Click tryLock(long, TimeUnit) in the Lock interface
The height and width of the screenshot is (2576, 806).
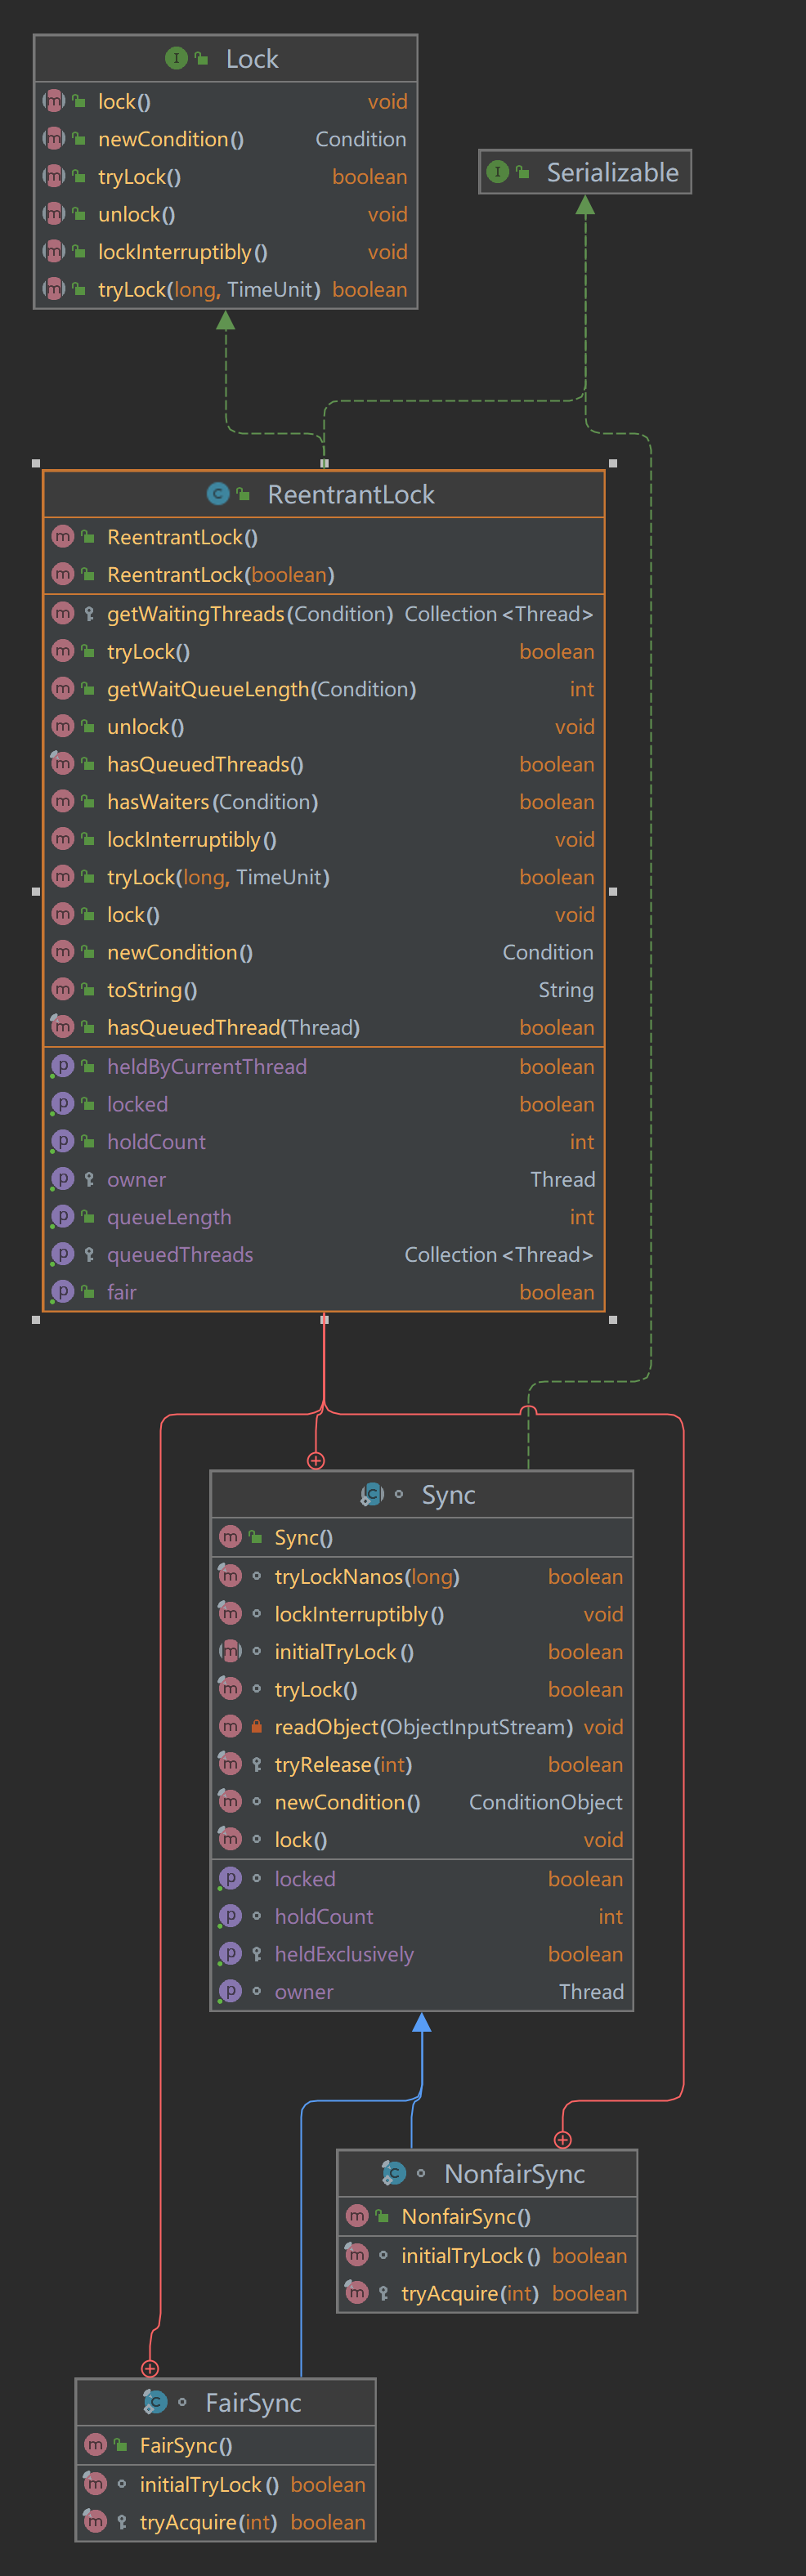[209, 290]
